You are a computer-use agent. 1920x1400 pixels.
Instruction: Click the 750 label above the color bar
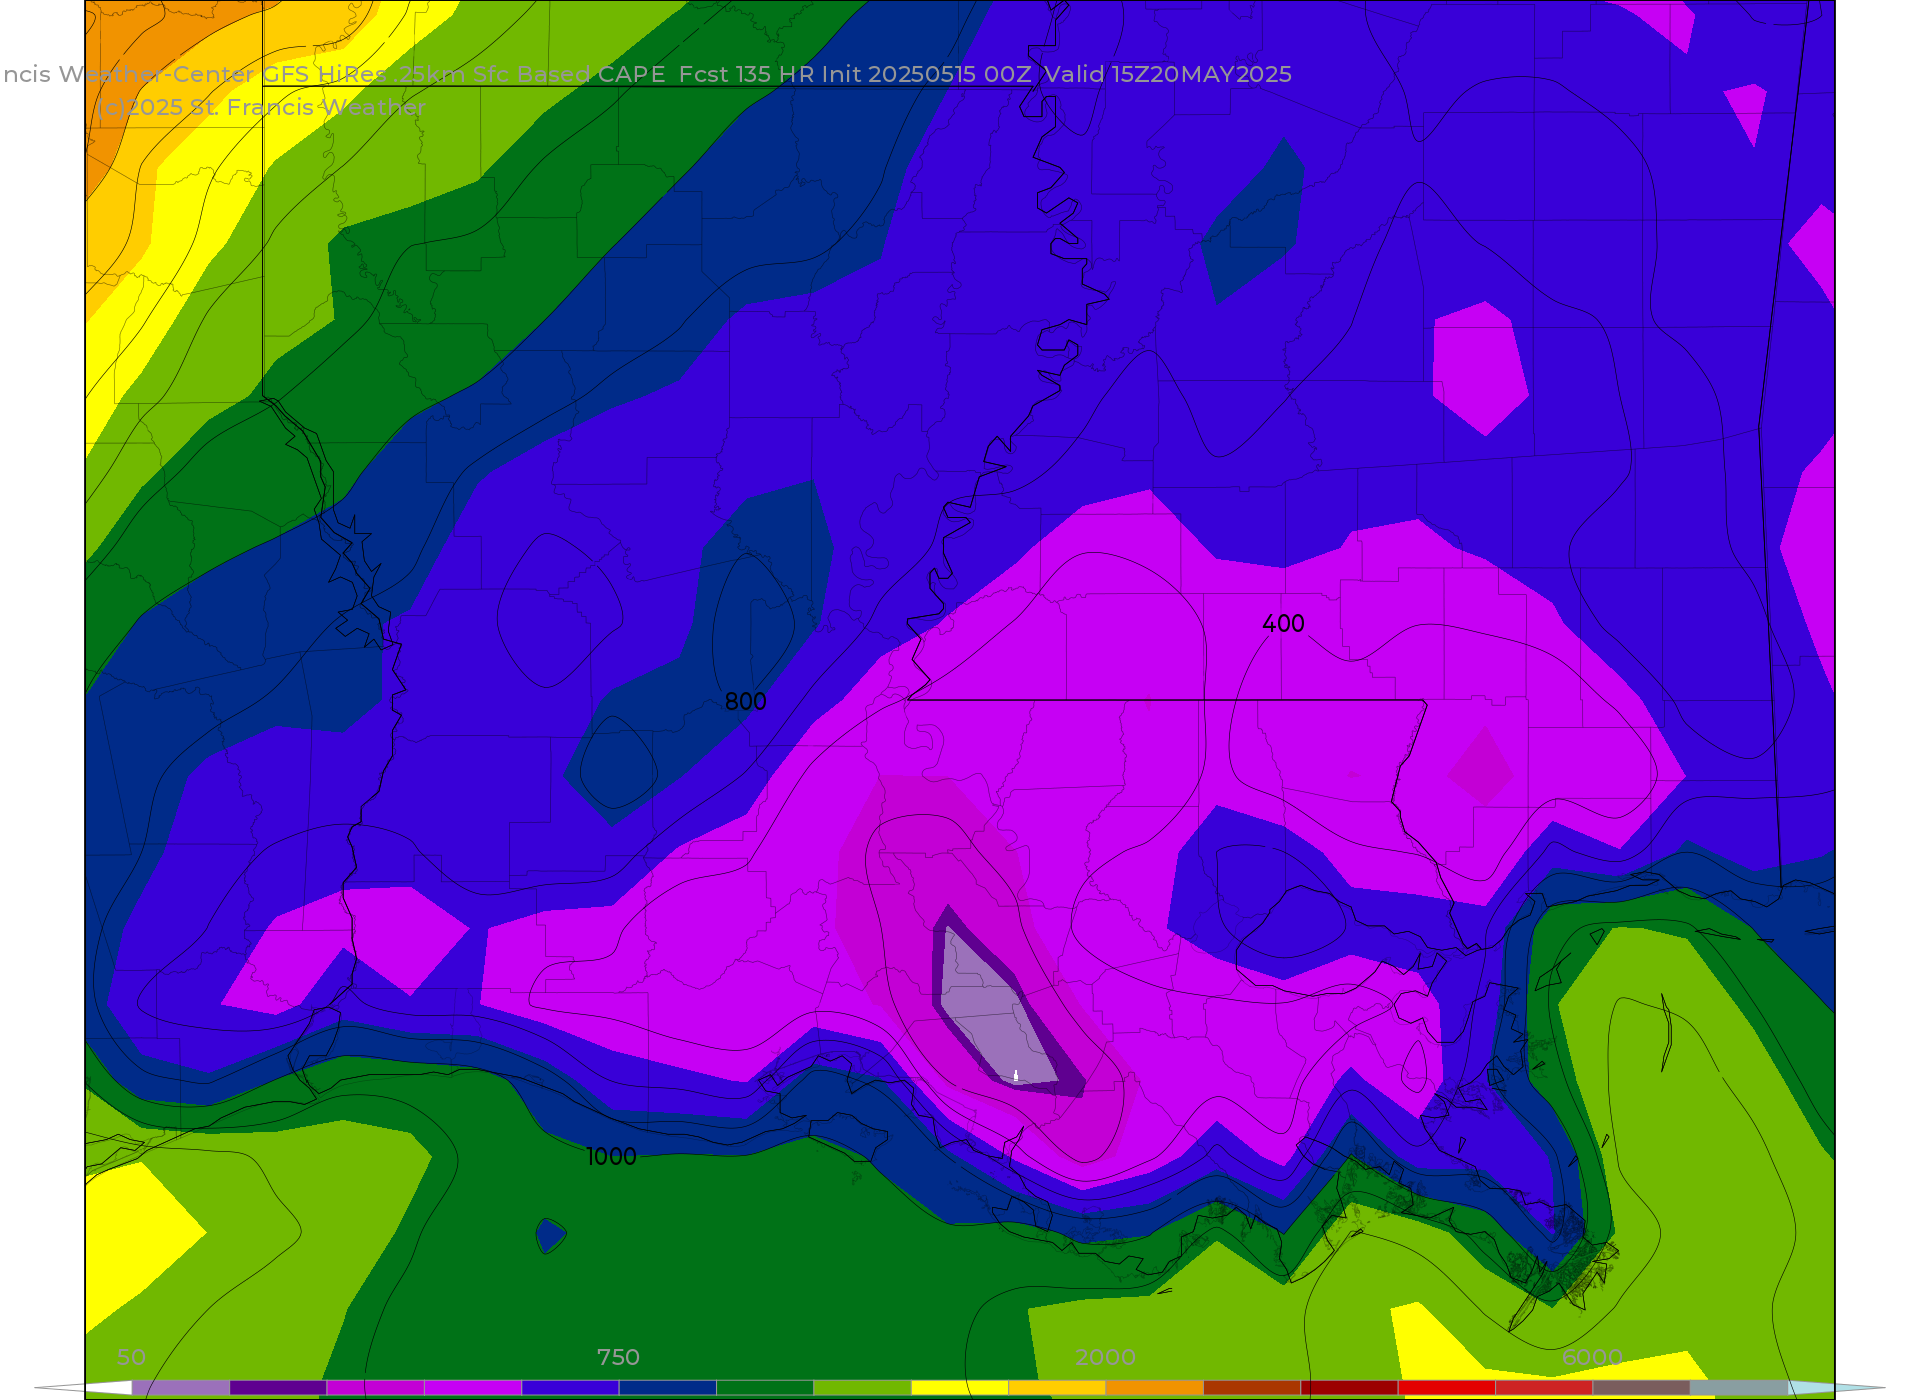click(618, 1357)
